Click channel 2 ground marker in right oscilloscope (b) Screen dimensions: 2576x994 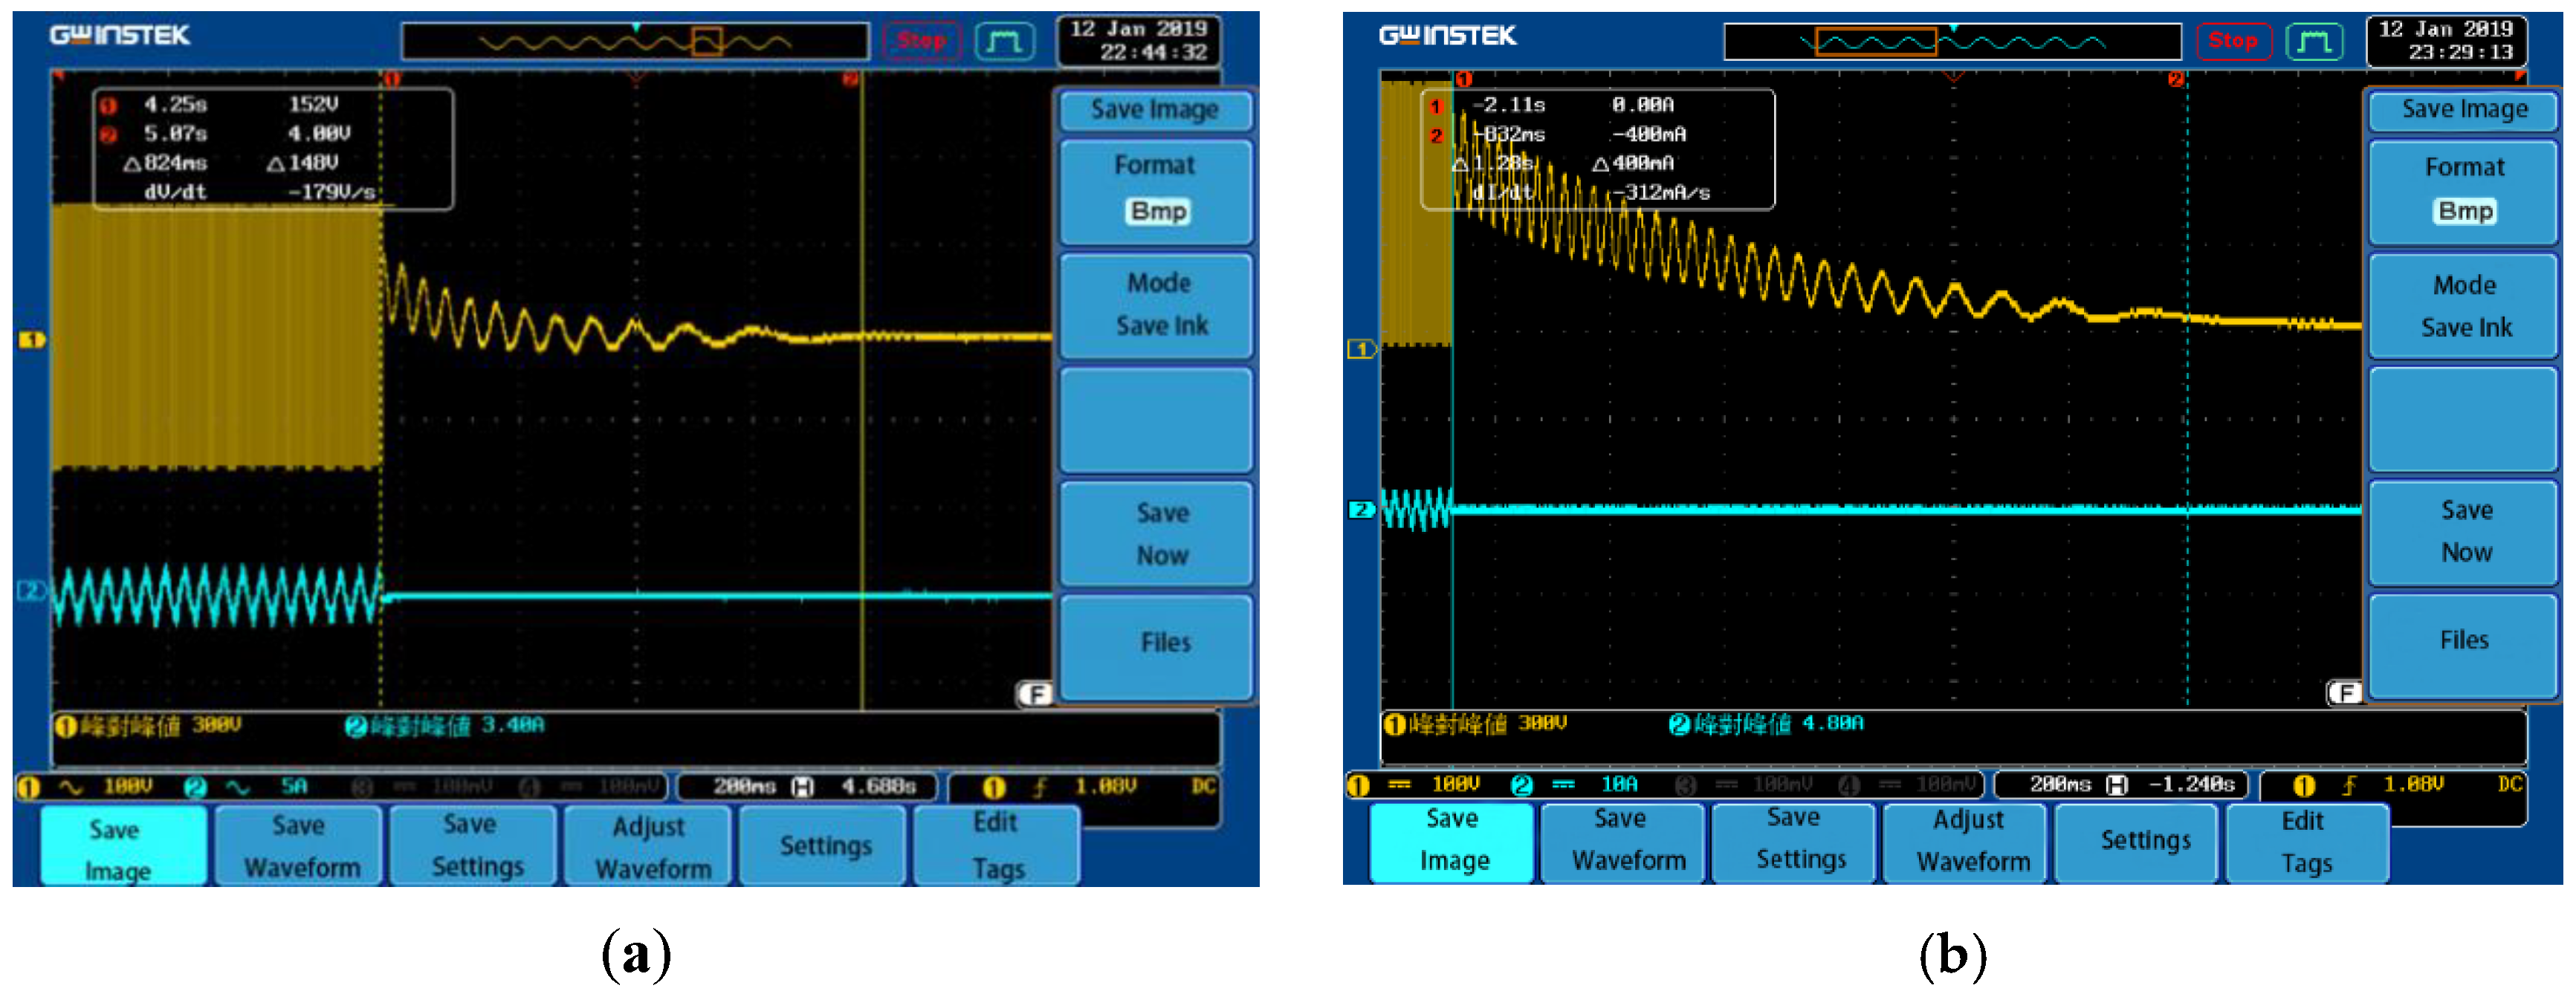click(x=1362, y=509)
